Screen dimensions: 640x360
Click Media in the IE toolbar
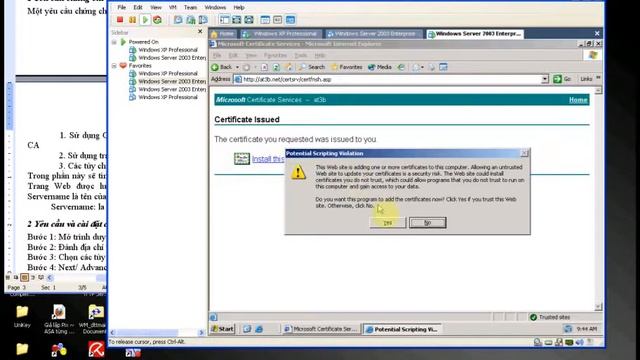pos(380,67)
